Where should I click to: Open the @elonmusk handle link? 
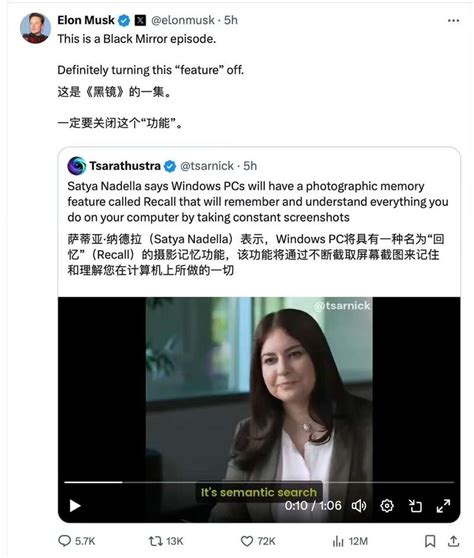[x=183, y=20]
